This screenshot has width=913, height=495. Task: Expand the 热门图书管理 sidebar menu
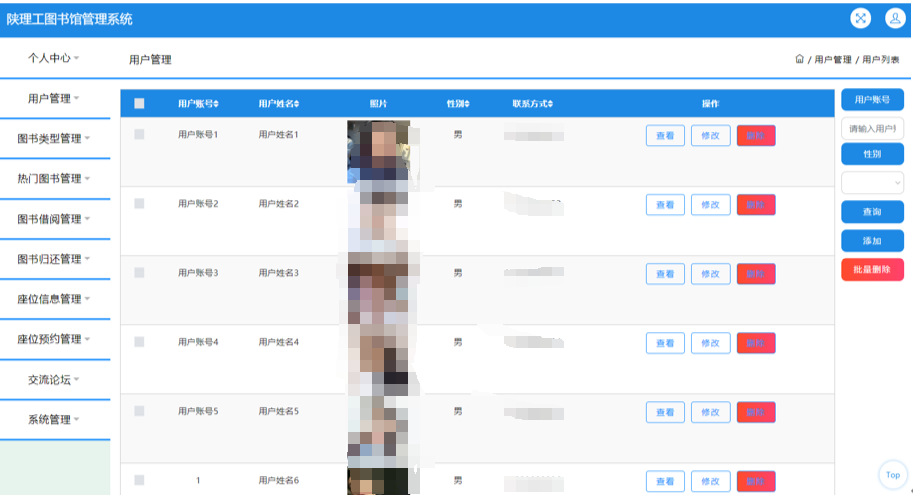pos(54,179)
